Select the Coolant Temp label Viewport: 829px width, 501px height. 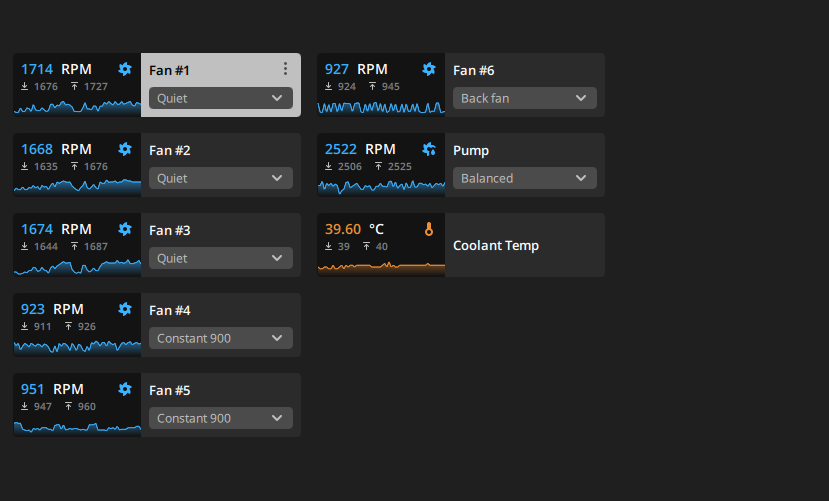pos(496,245)
